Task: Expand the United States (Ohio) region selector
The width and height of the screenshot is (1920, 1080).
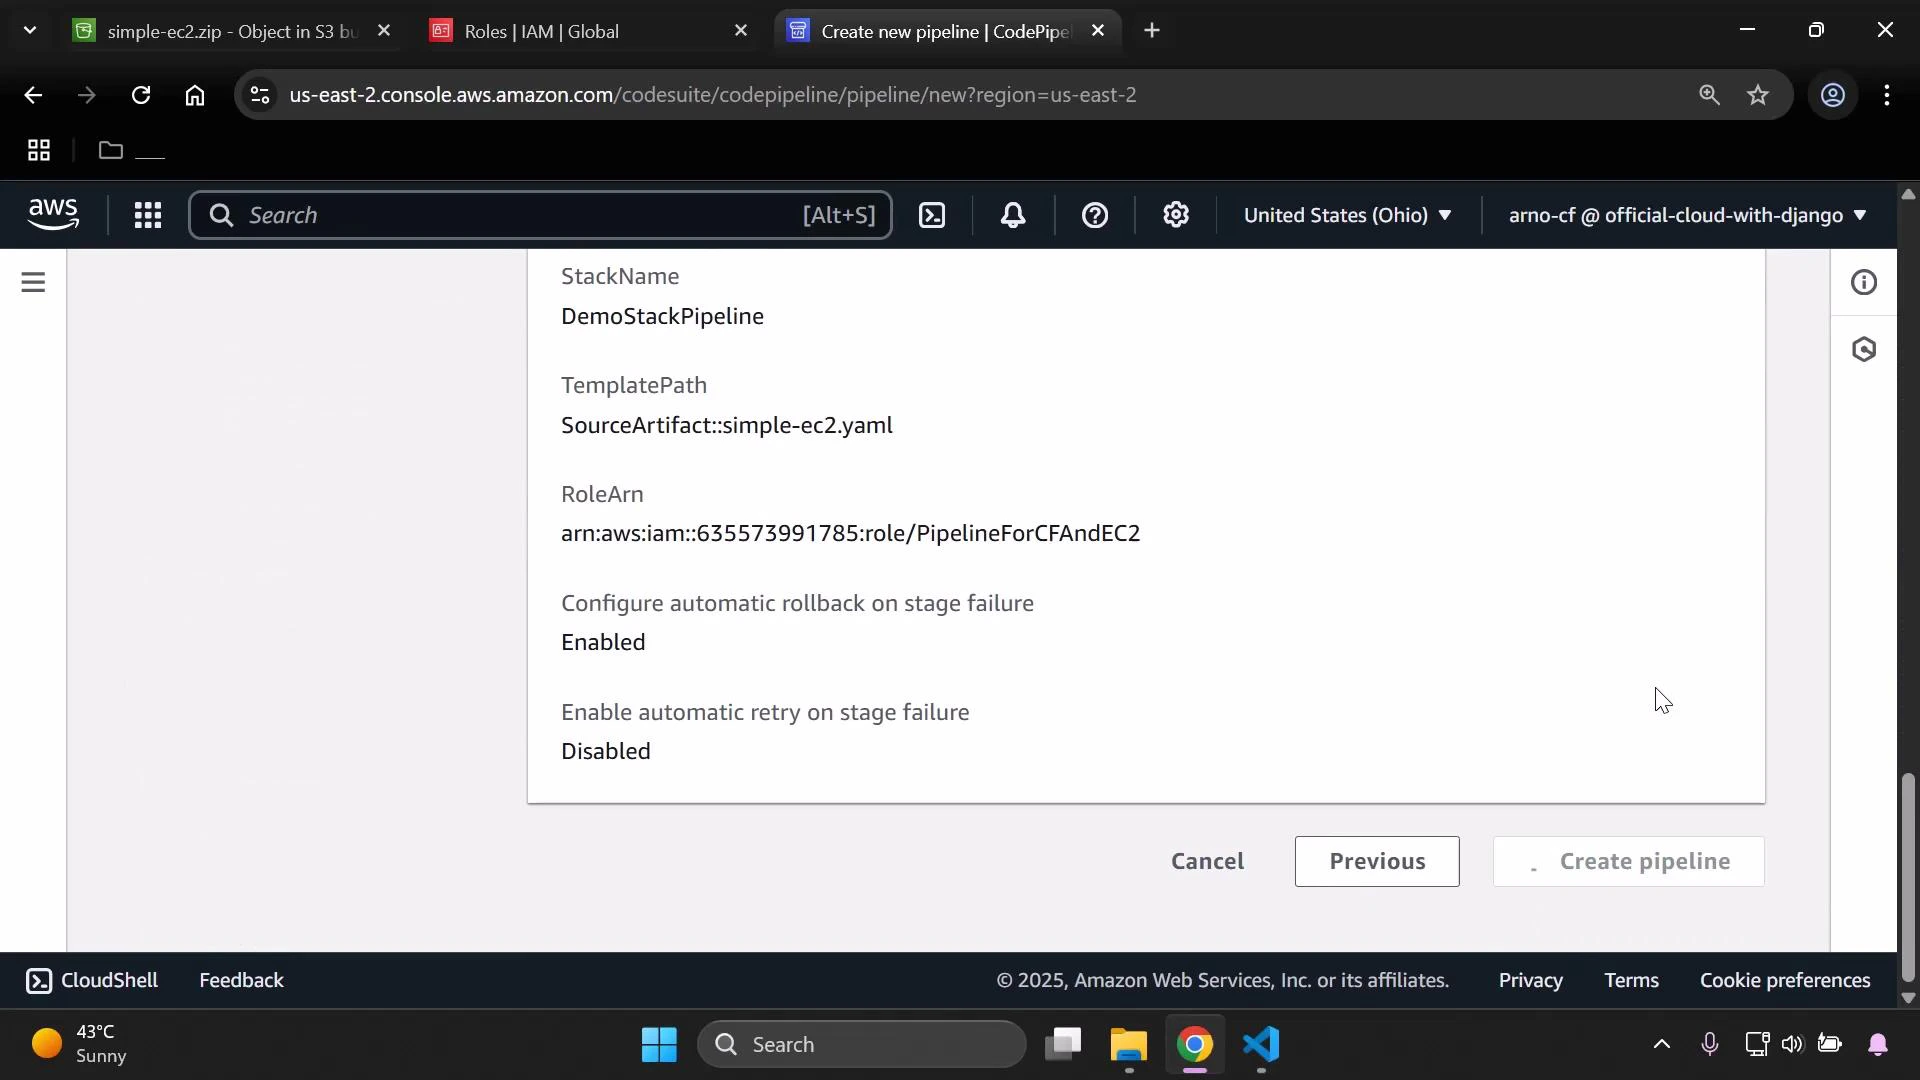Action: point(1347,215)
